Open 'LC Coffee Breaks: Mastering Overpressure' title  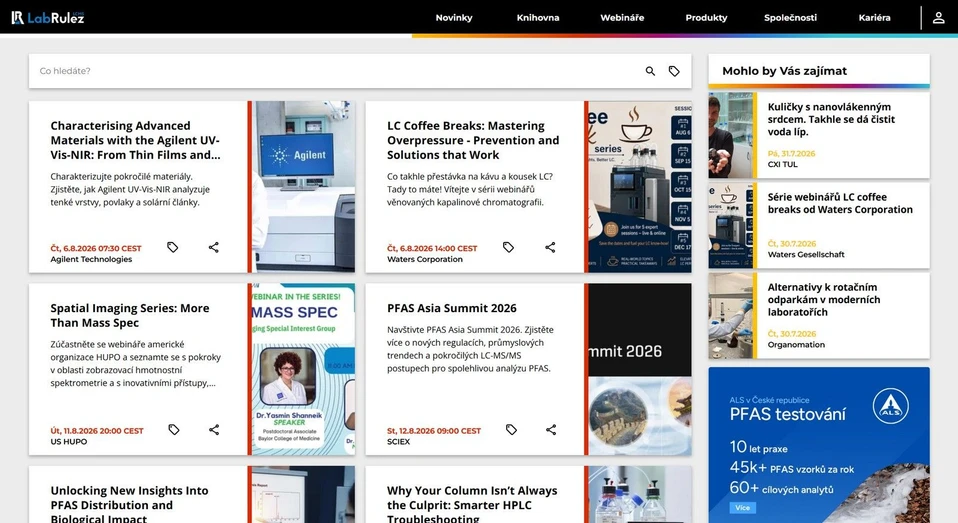pyautogui.click(x=473, y=141)
